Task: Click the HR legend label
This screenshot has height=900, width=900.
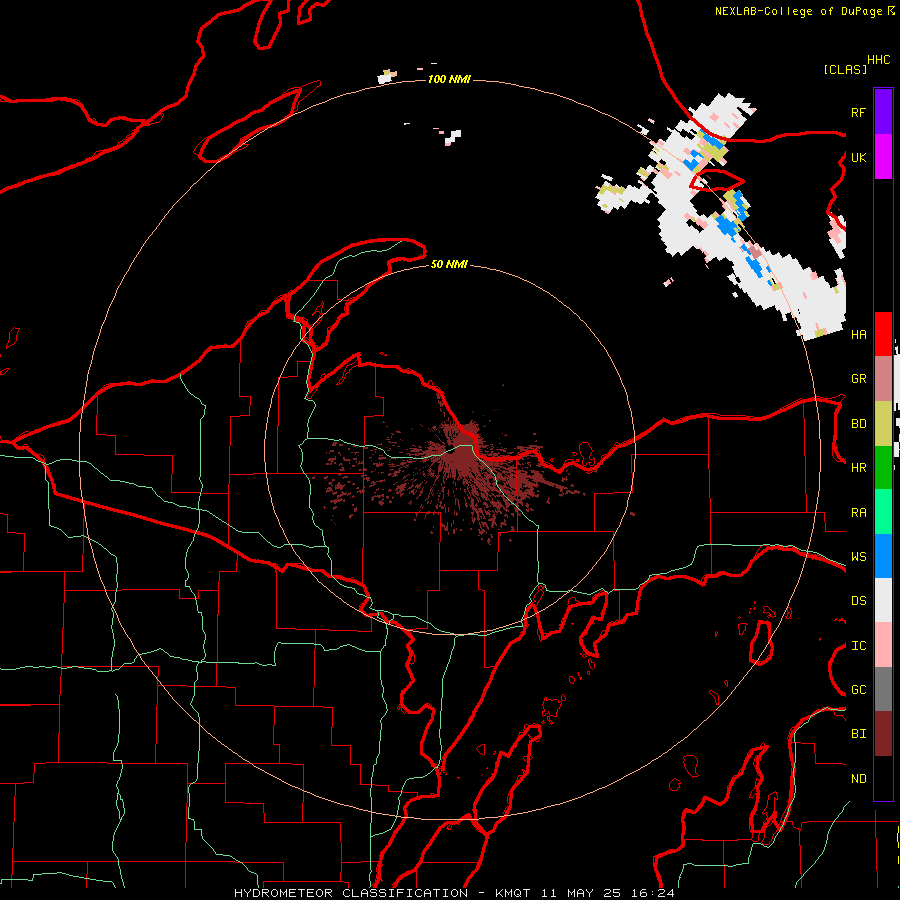Action: click(858, 468)
